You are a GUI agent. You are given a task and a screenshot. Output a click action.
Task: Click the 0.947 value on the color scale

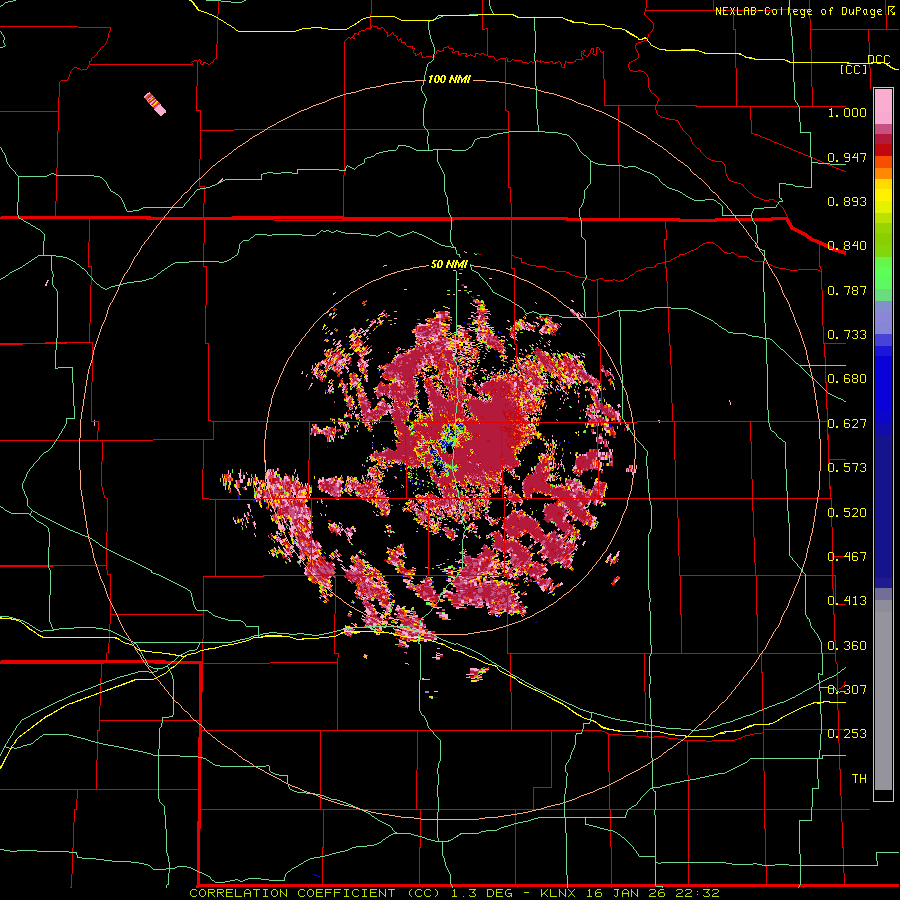pos(847,157)
